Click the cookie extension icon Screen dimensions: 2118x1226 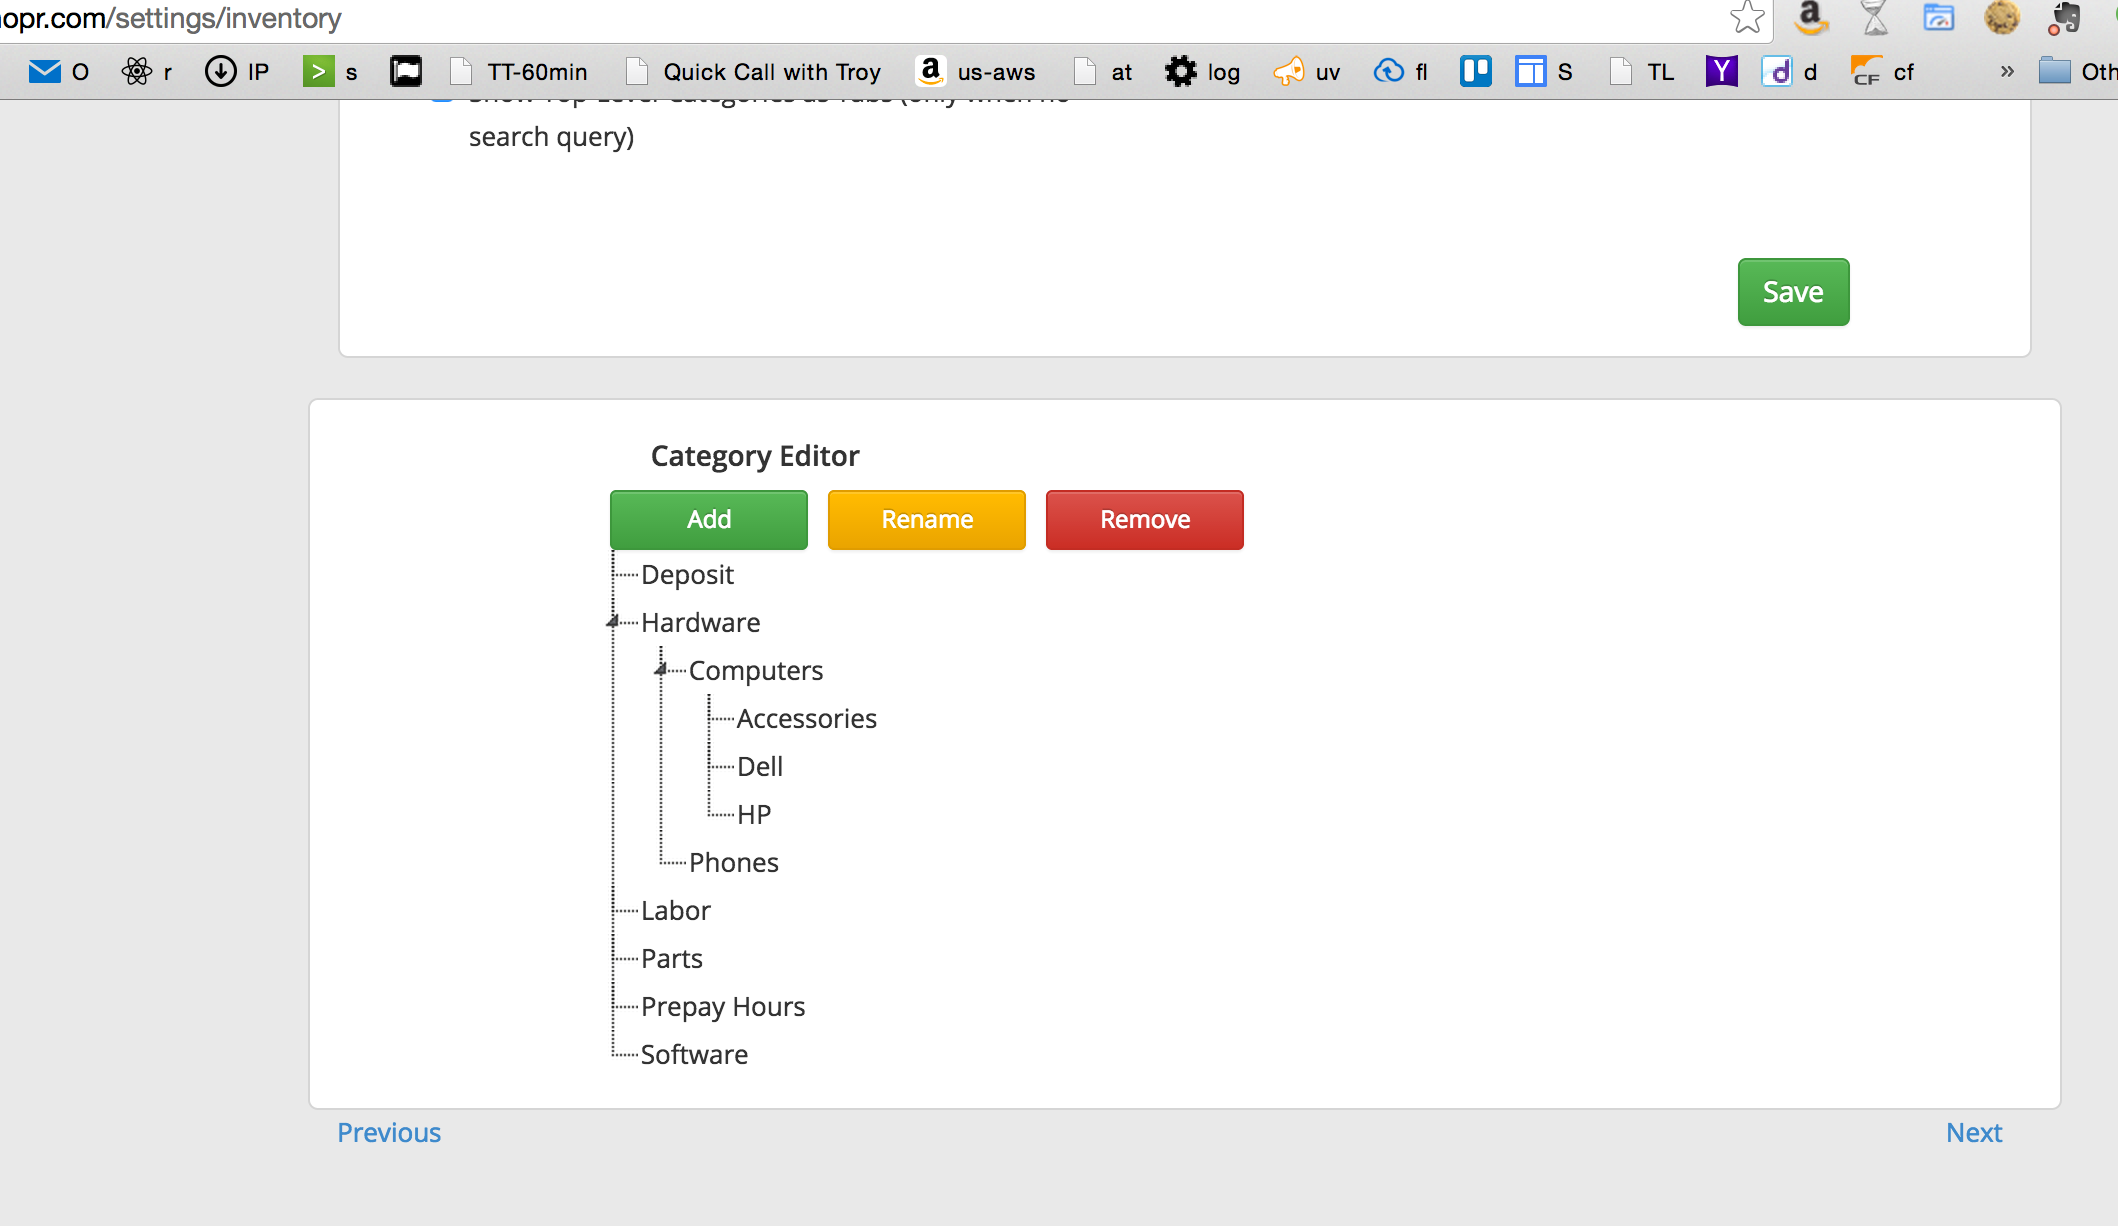click(2001, 17)
